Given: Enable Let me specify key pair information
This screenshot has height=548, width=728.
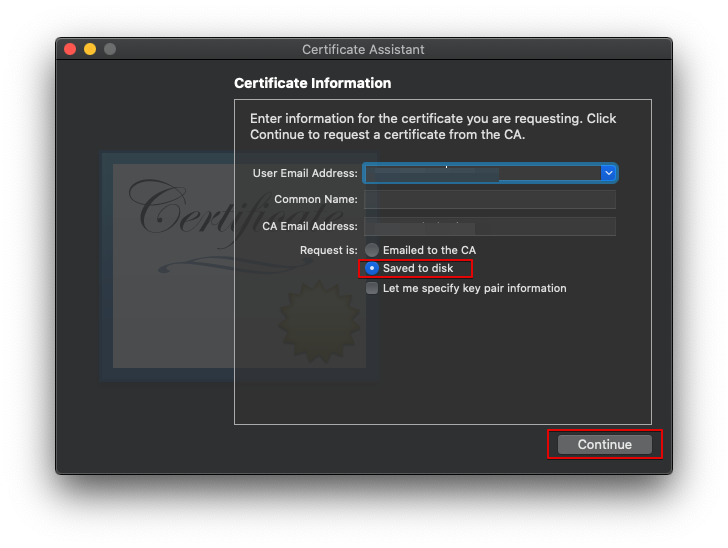Looking at the screenshot, I should pos(372,288).
